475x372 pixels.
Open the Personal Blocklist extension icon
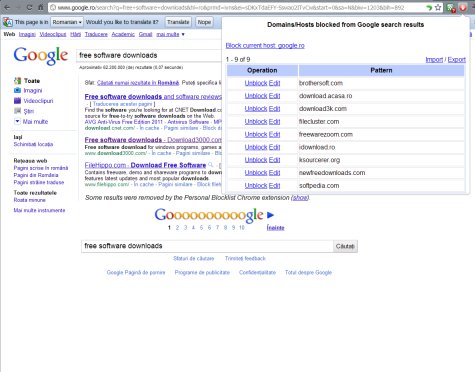coord(463,7)
